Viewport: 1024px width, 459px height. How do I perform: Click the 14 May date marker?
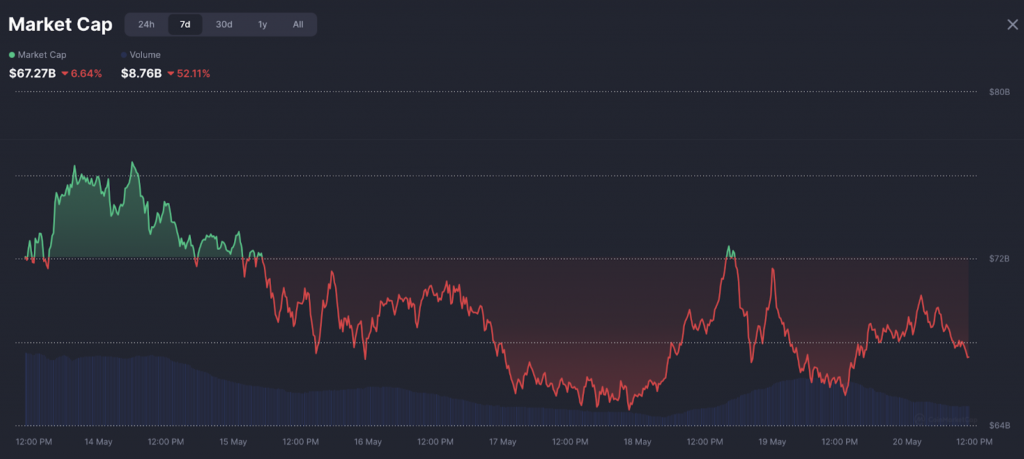coord(97,441)
